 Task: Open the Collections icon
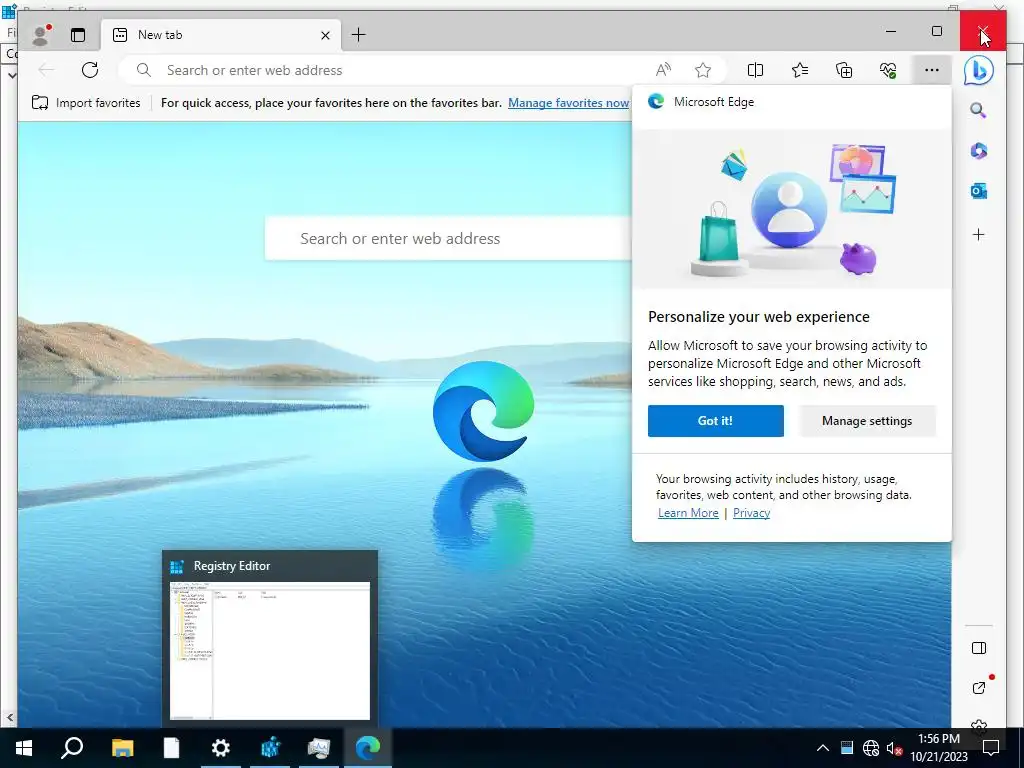844,70
